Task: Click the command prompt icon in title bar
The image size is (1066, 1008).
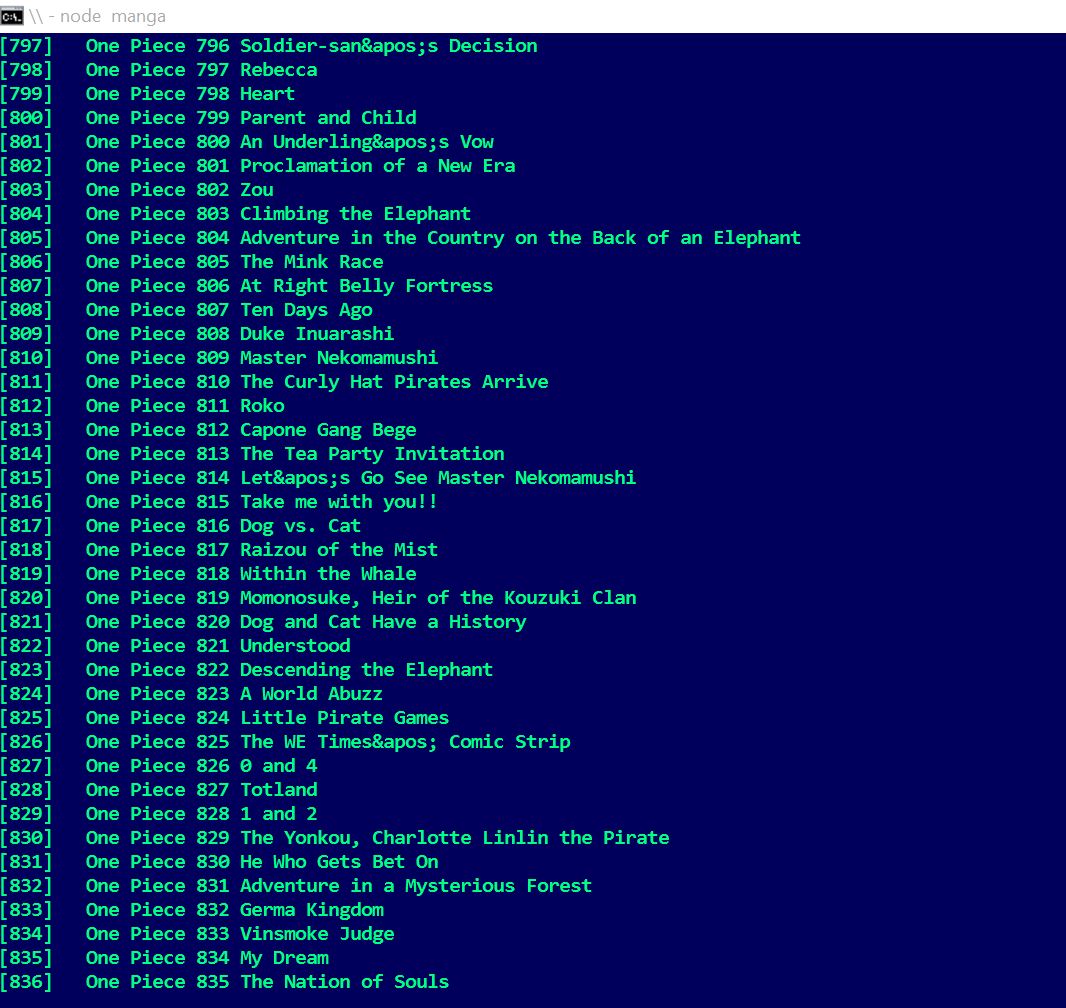Action: pyautogui.click(x=12, y=16)
